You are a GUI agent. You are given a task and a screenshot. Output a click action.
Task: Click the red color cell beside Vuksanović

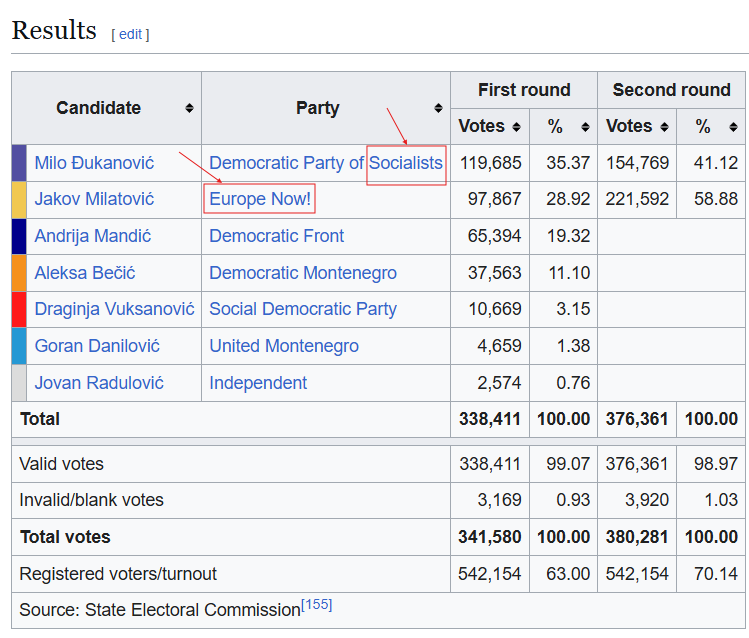19,309
